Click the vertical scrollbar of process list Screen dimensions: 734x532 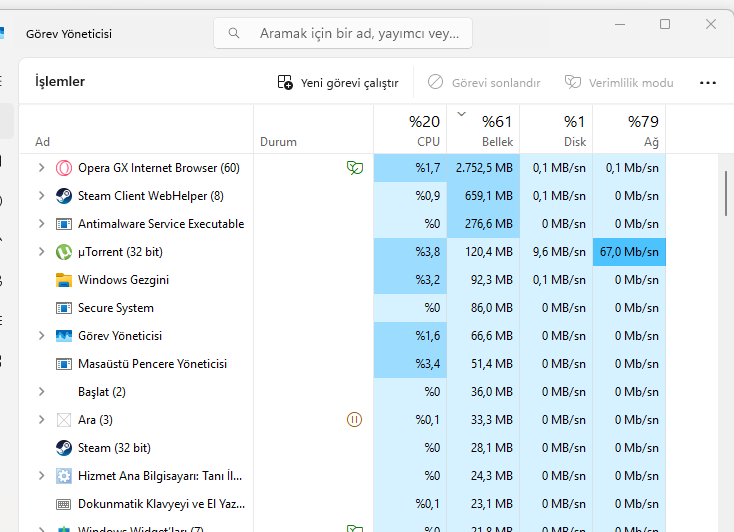725,192
